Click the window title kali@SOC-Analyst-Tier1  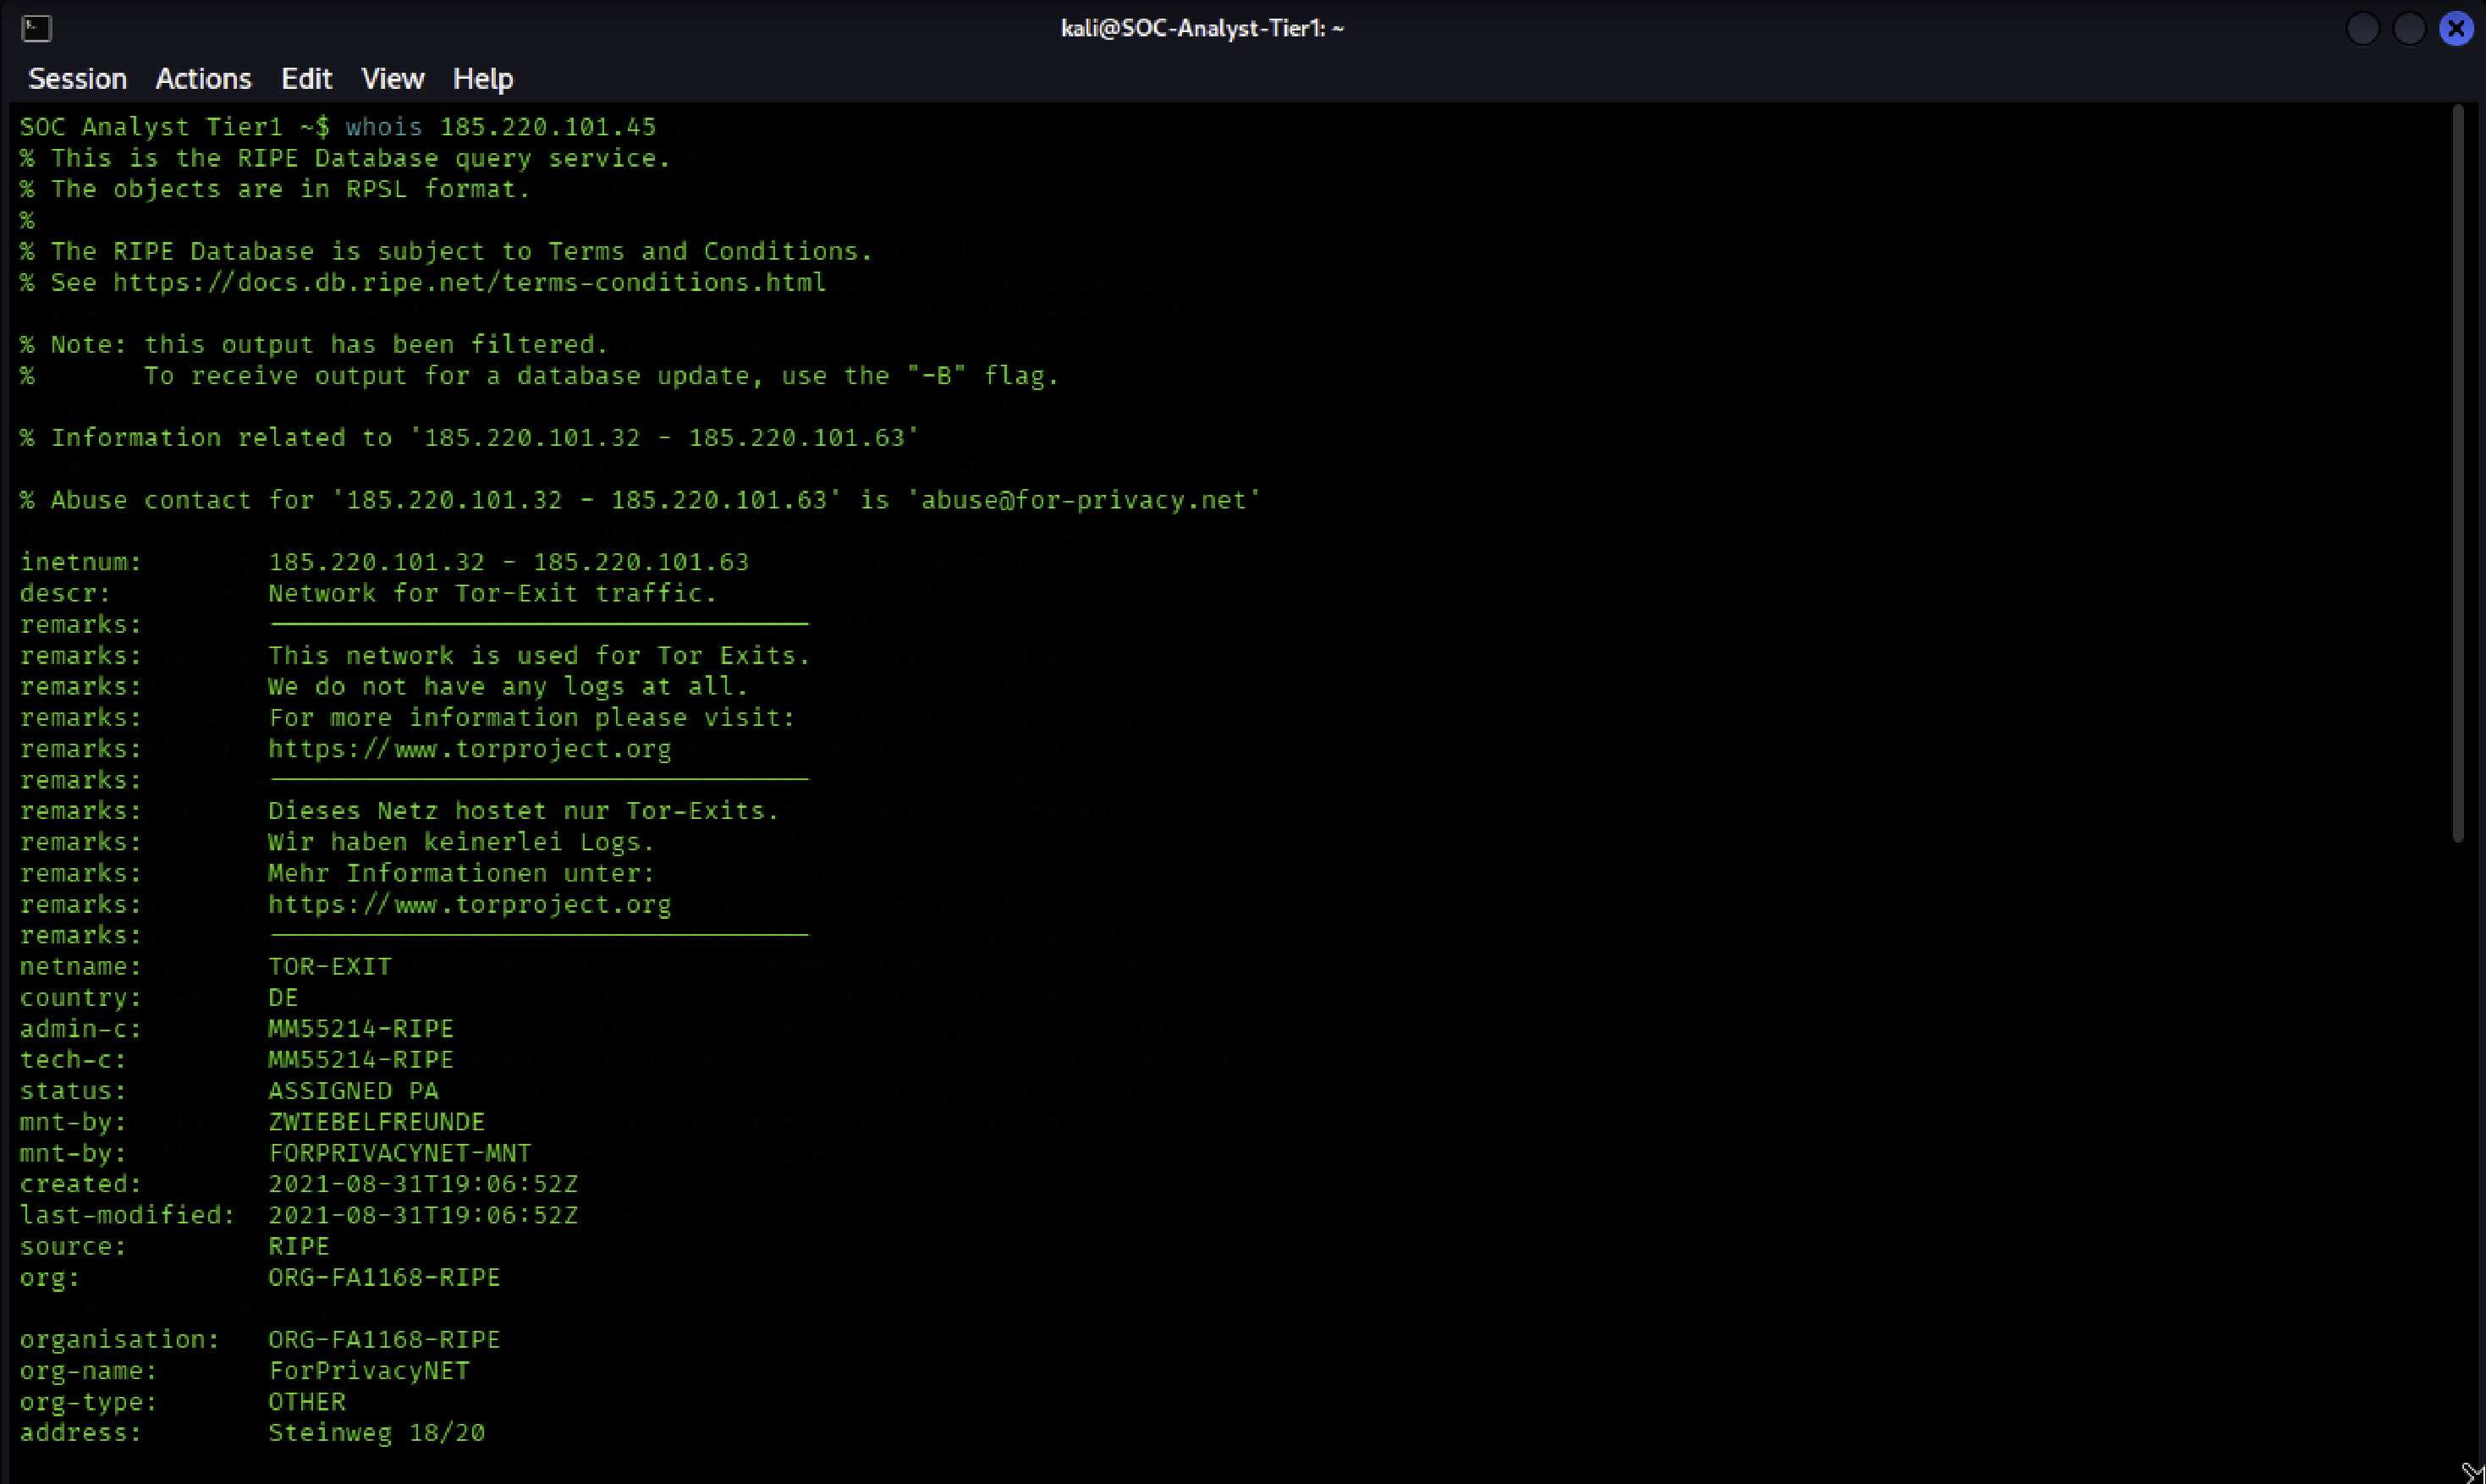(1202, 28)
